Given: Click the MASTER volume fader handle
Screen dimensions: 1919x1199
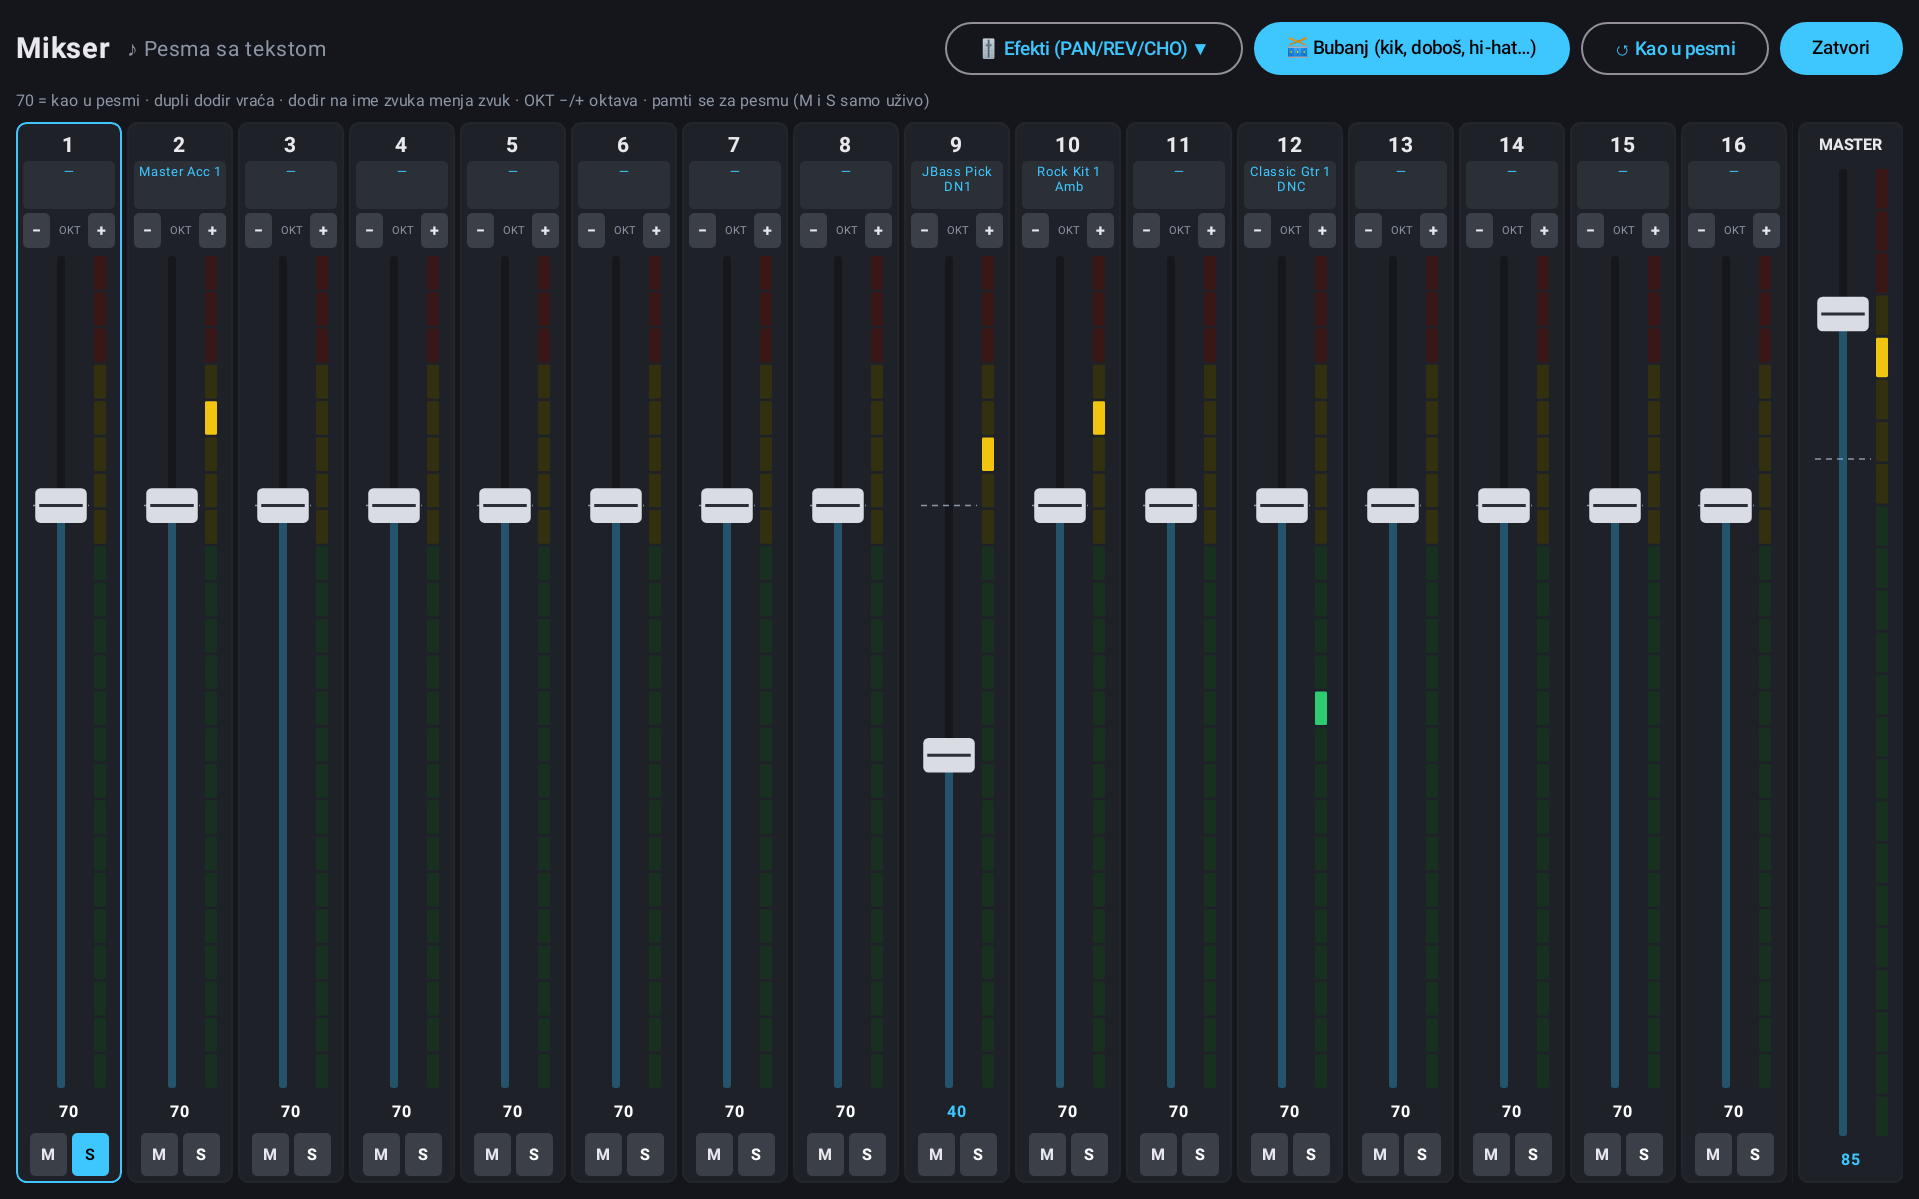Looking at the screenshot, I should [1843, 314].
